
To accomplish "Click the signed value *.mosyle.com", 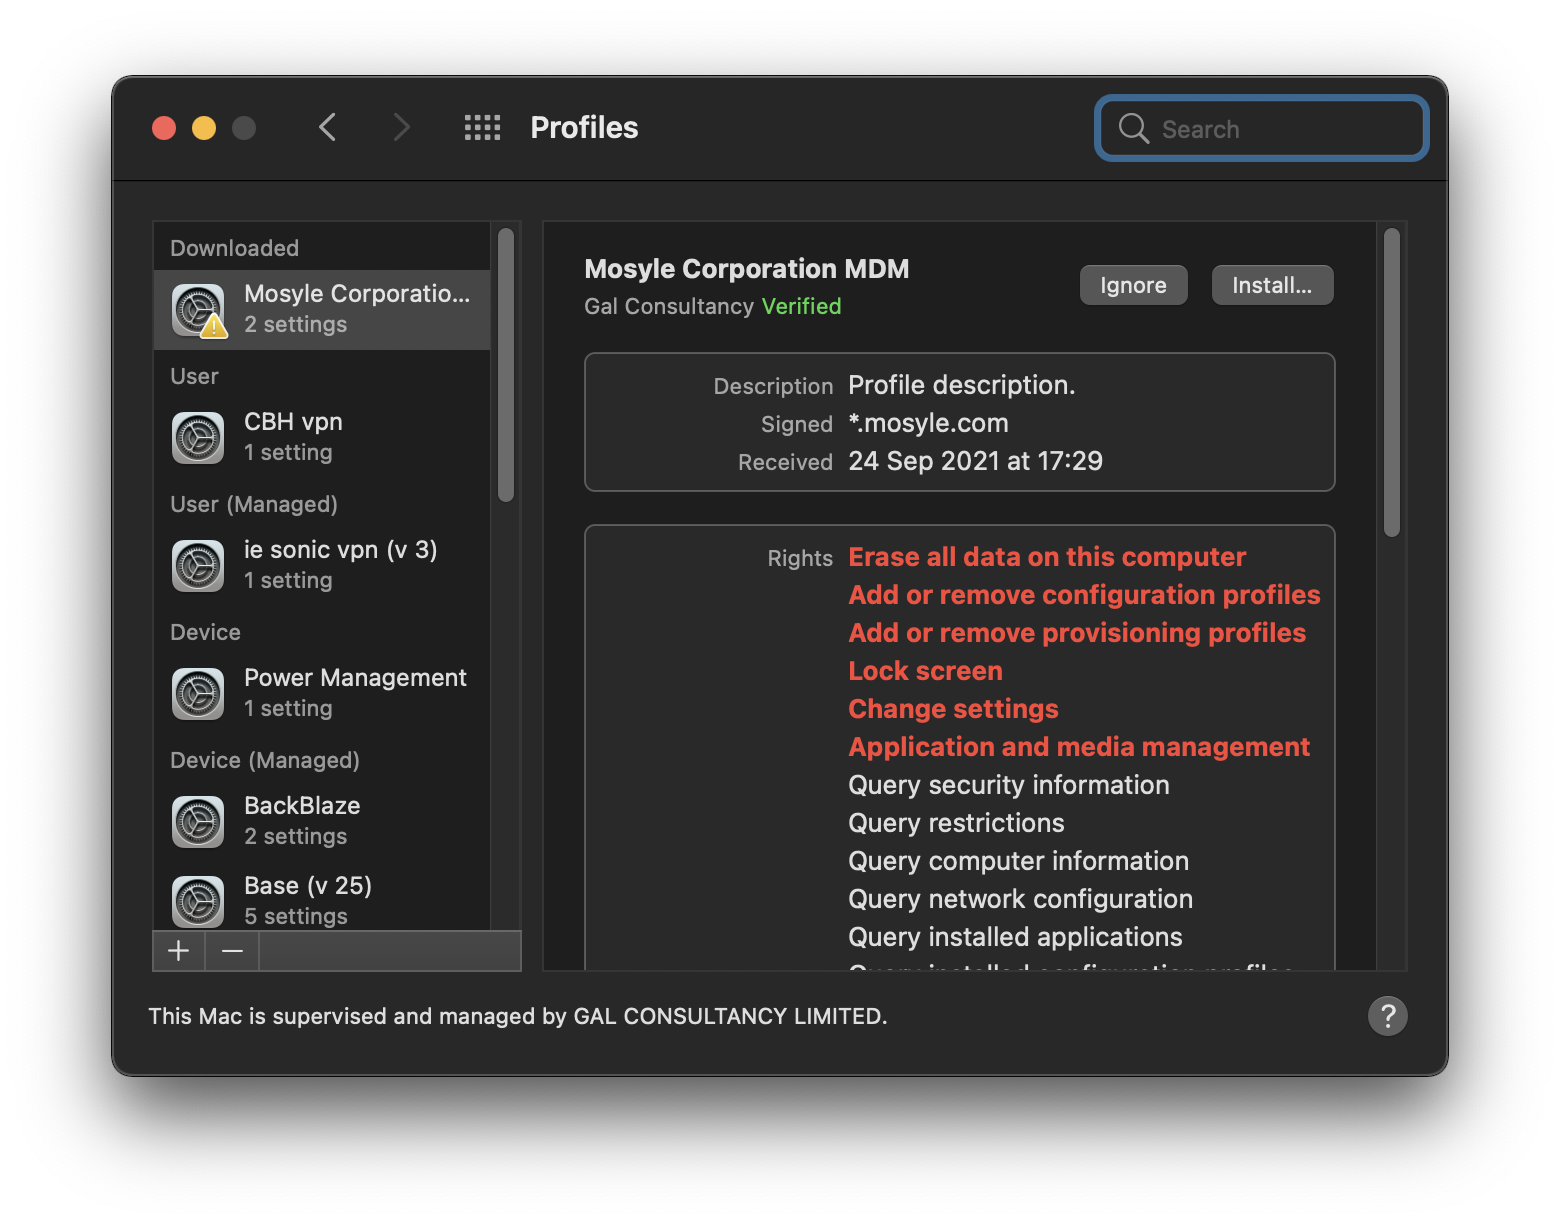I will (x=928, y=423).
